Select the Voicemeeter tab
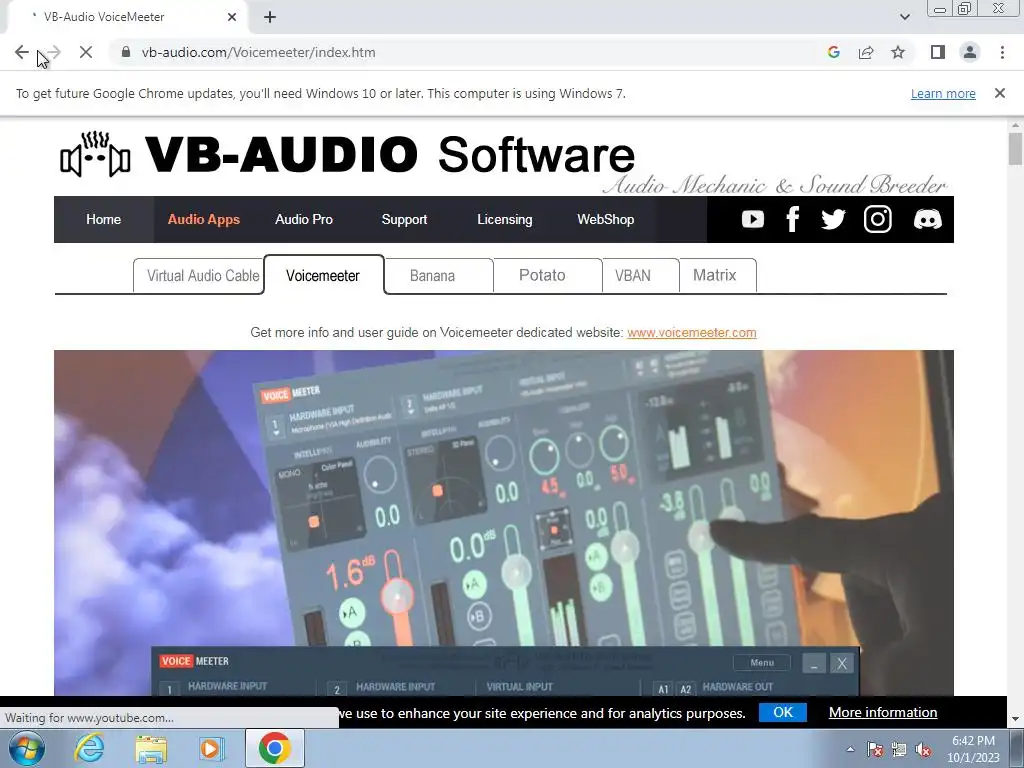Viewport: 1024px width, 768px height. 323,275
